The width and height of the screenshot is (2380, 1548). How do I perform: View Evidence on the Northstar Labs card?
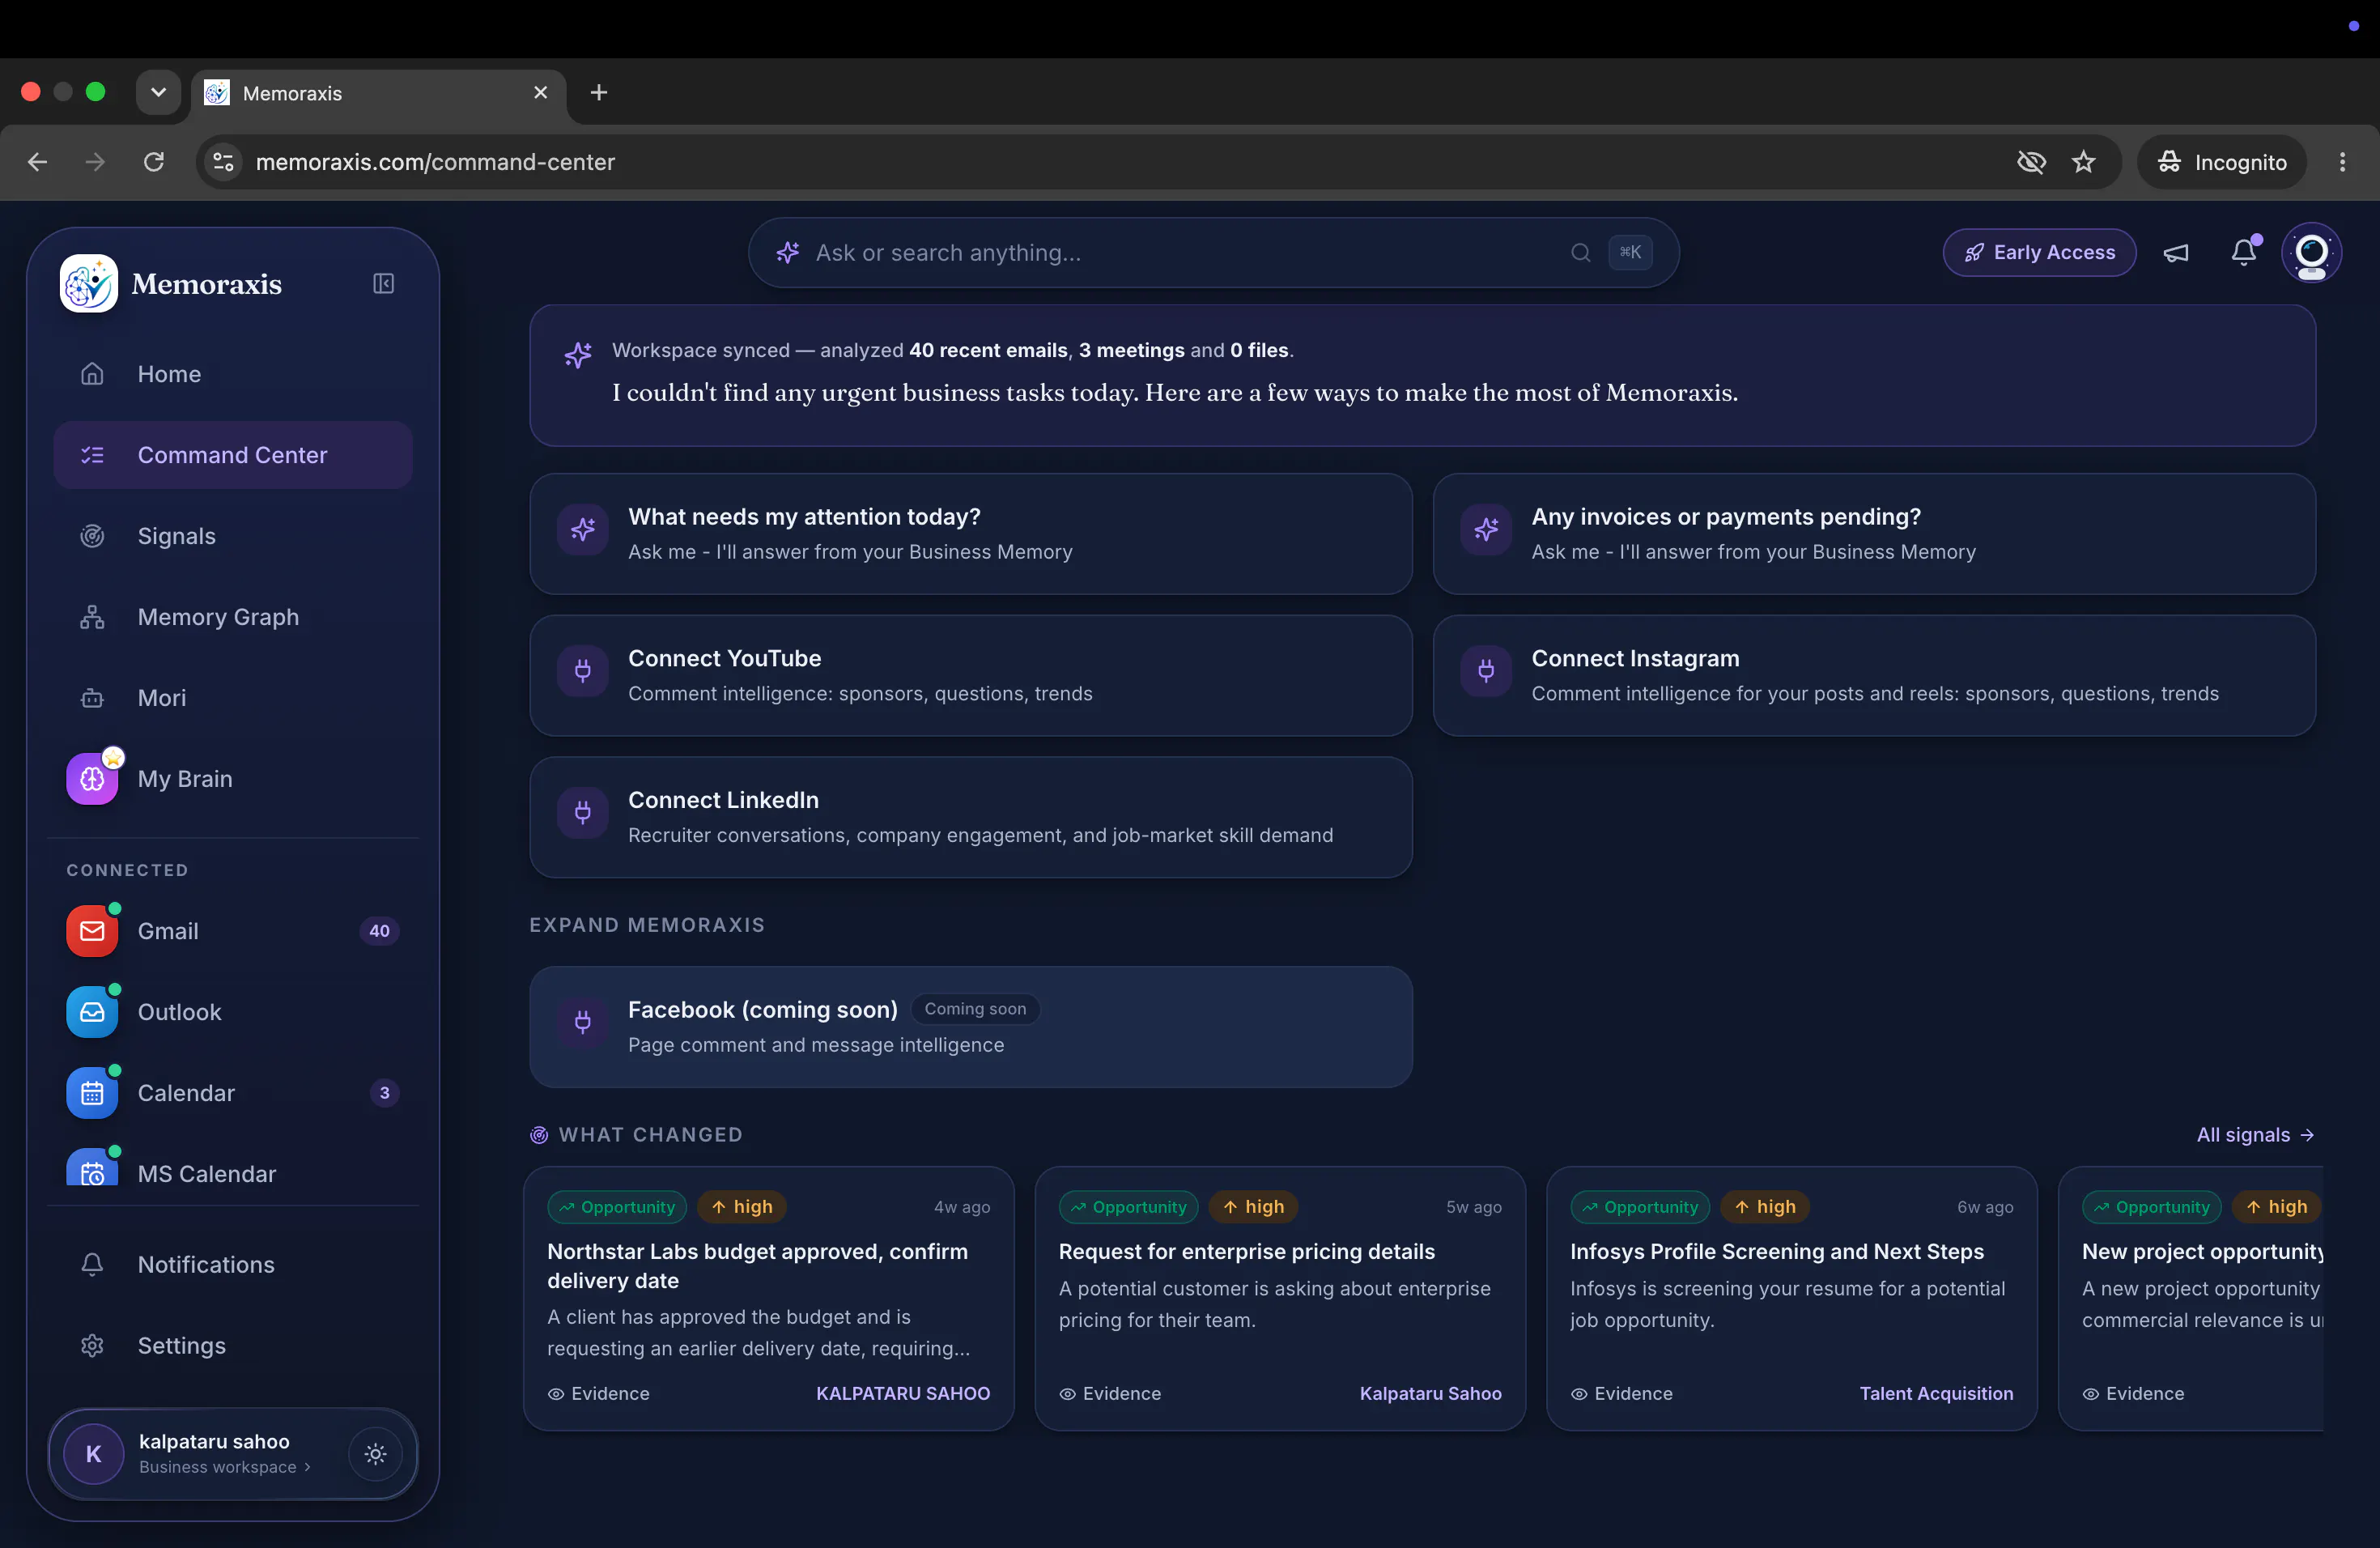click(x=598, y=1393)
